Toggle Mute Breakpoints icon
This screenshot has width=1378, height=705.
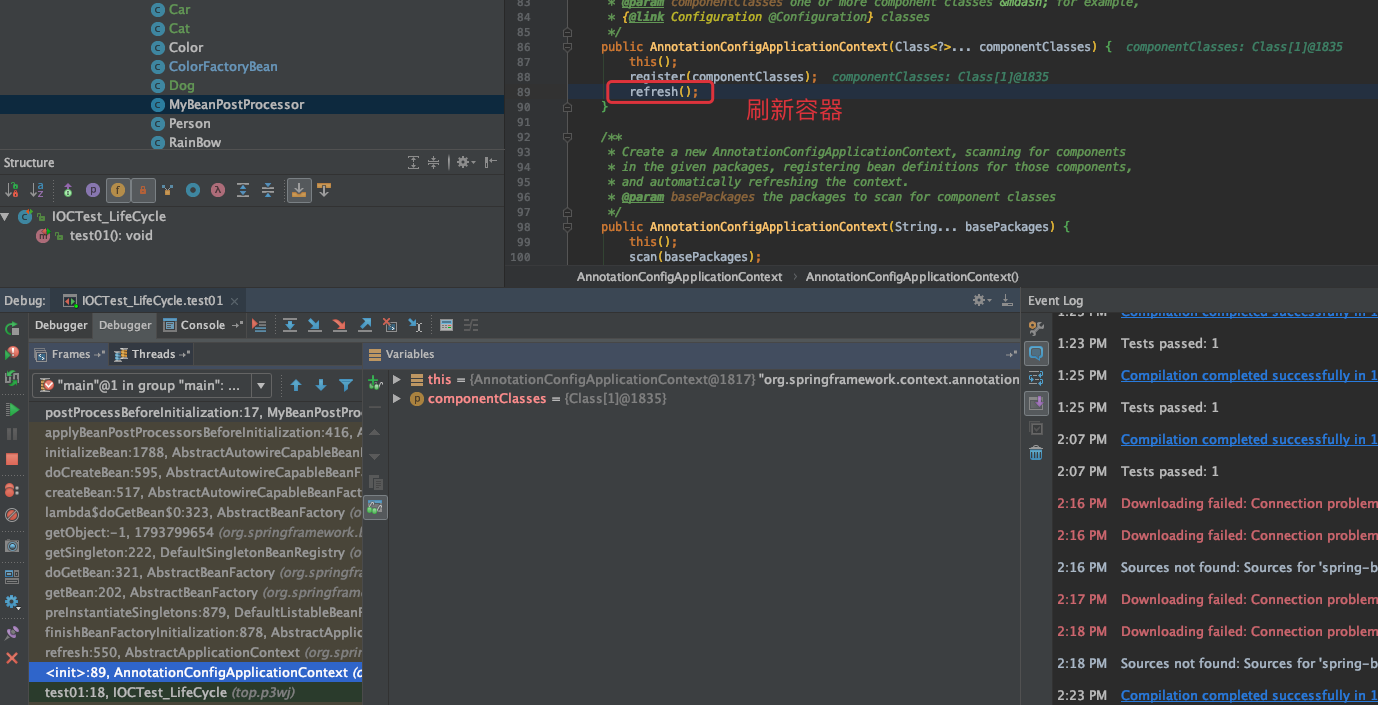tap(12, 515)
